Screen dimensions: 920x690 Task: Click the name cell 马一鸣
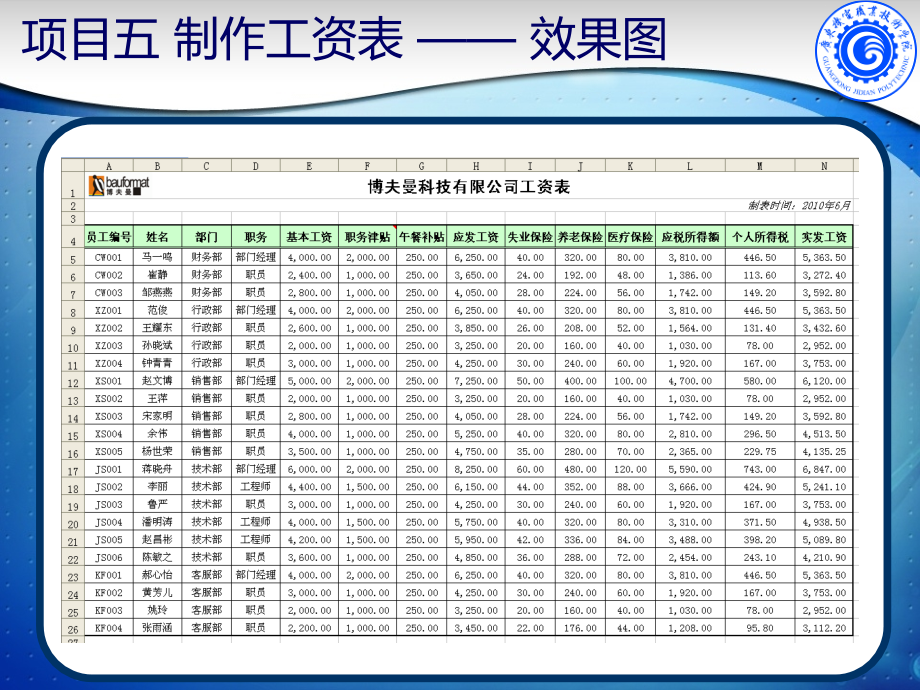[x=157, y=258]
